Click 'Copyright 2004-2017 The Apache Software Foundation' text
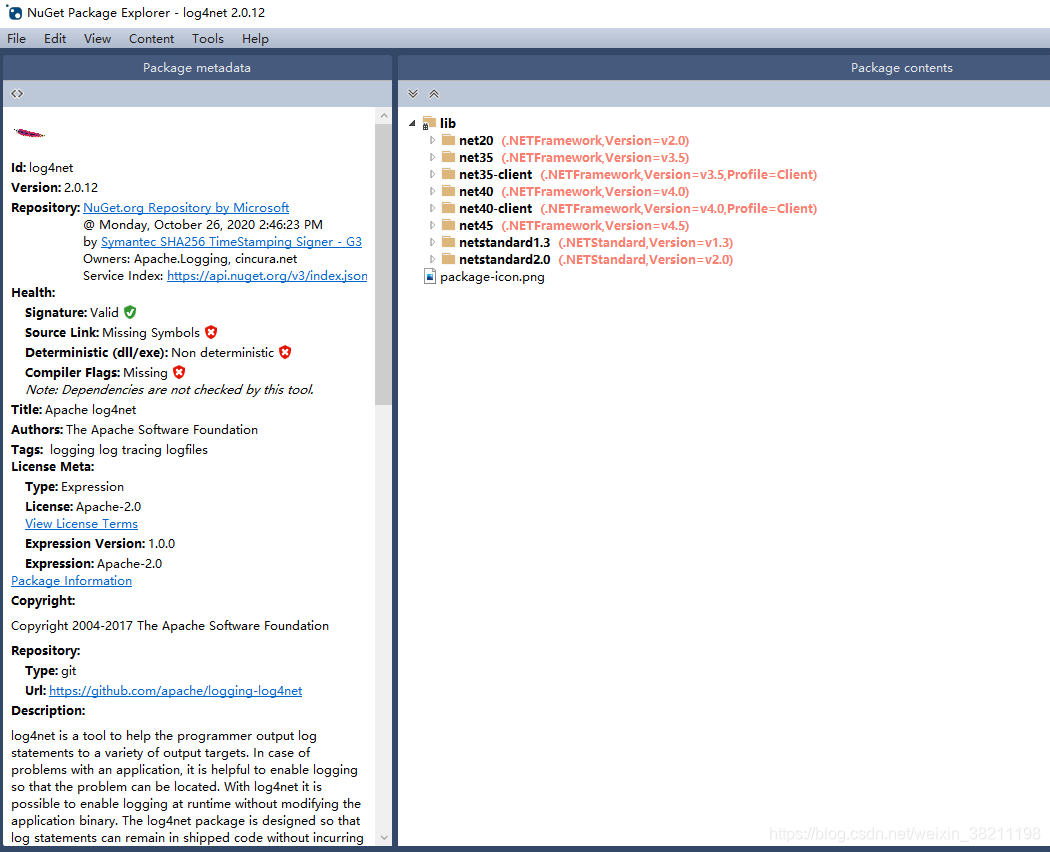Screen dimensions: 1050x852 point(170,626)
